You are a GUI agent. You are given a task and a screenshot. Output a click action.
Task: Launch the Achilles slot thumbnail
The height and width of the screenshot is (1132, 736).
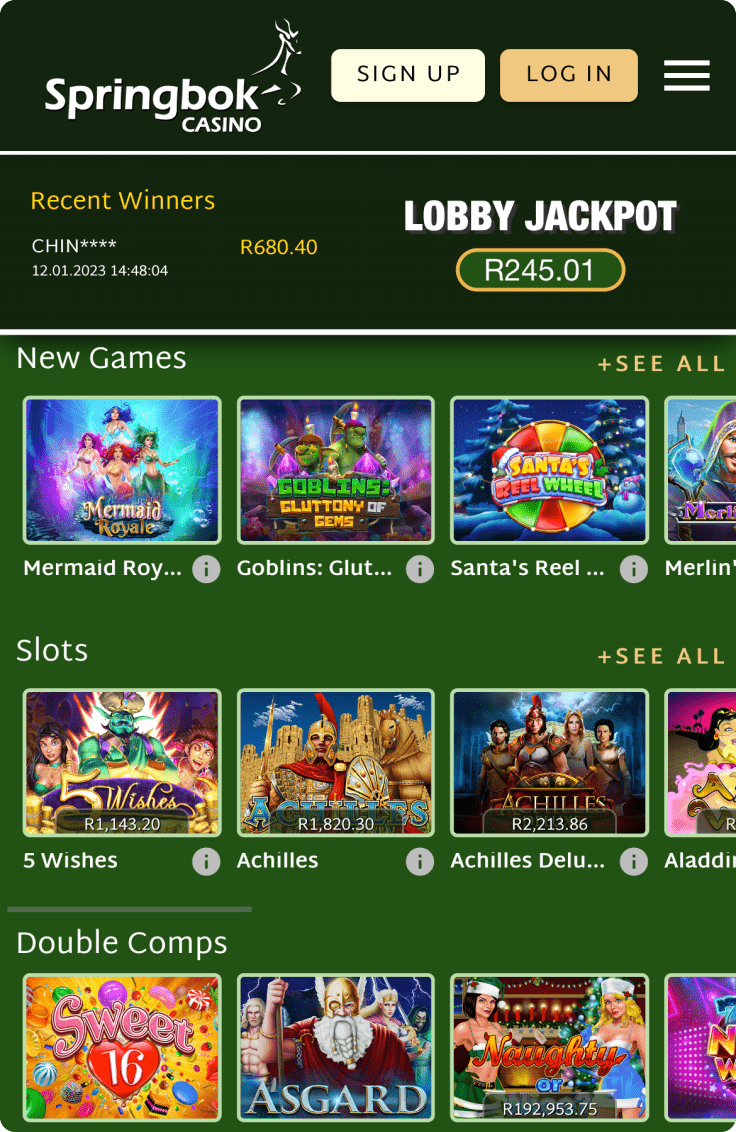[x=336, y=762]
